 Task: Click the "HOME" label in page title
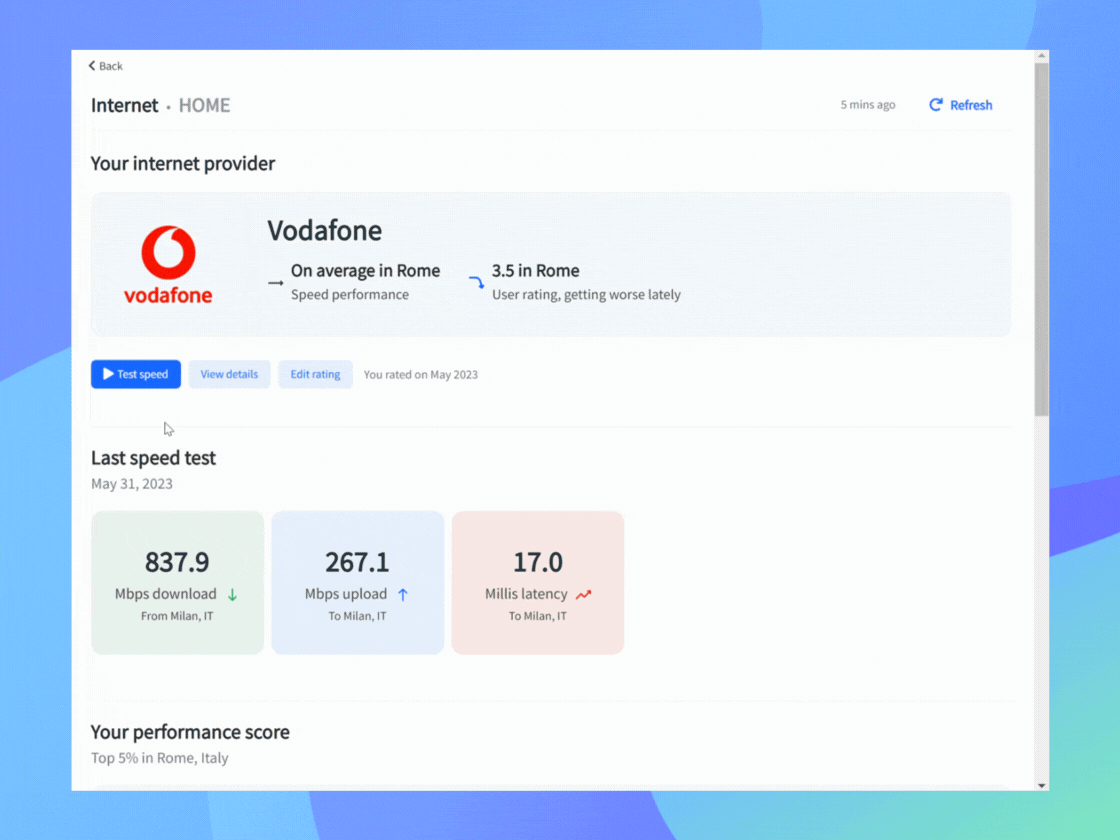click(x=204, y=106)
